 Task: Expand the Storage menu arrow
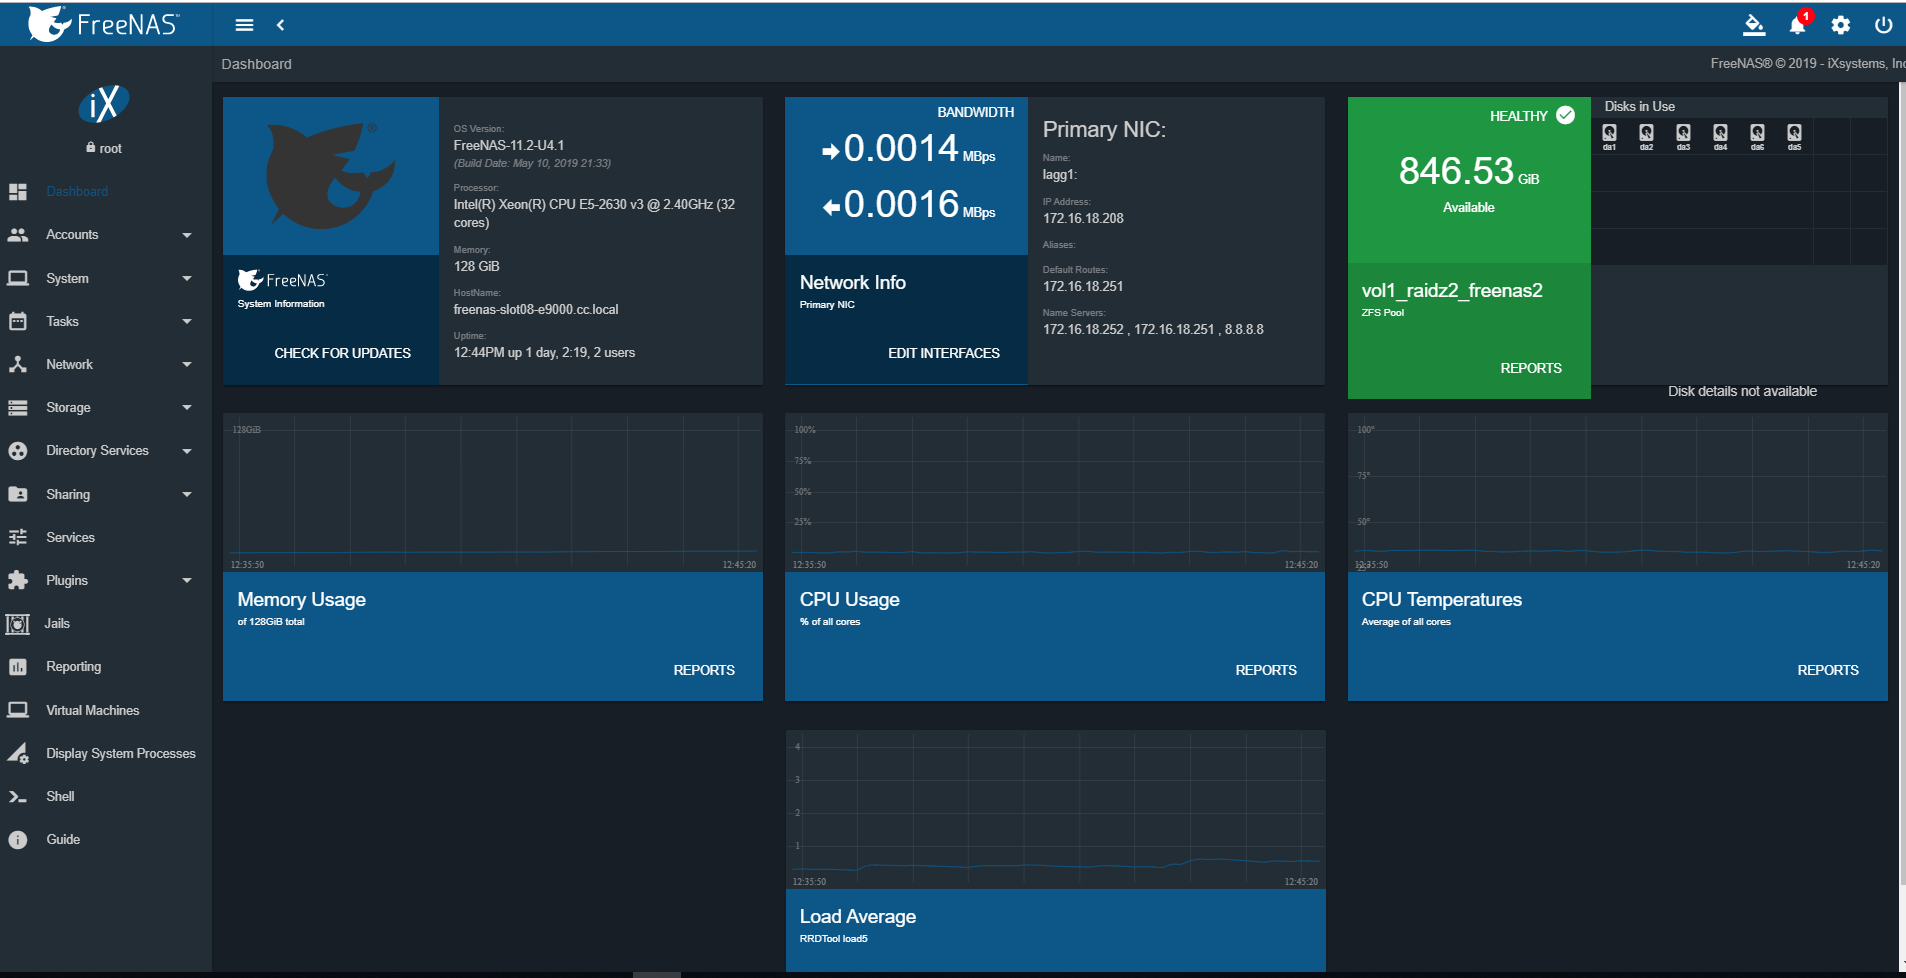click(187, 408)
